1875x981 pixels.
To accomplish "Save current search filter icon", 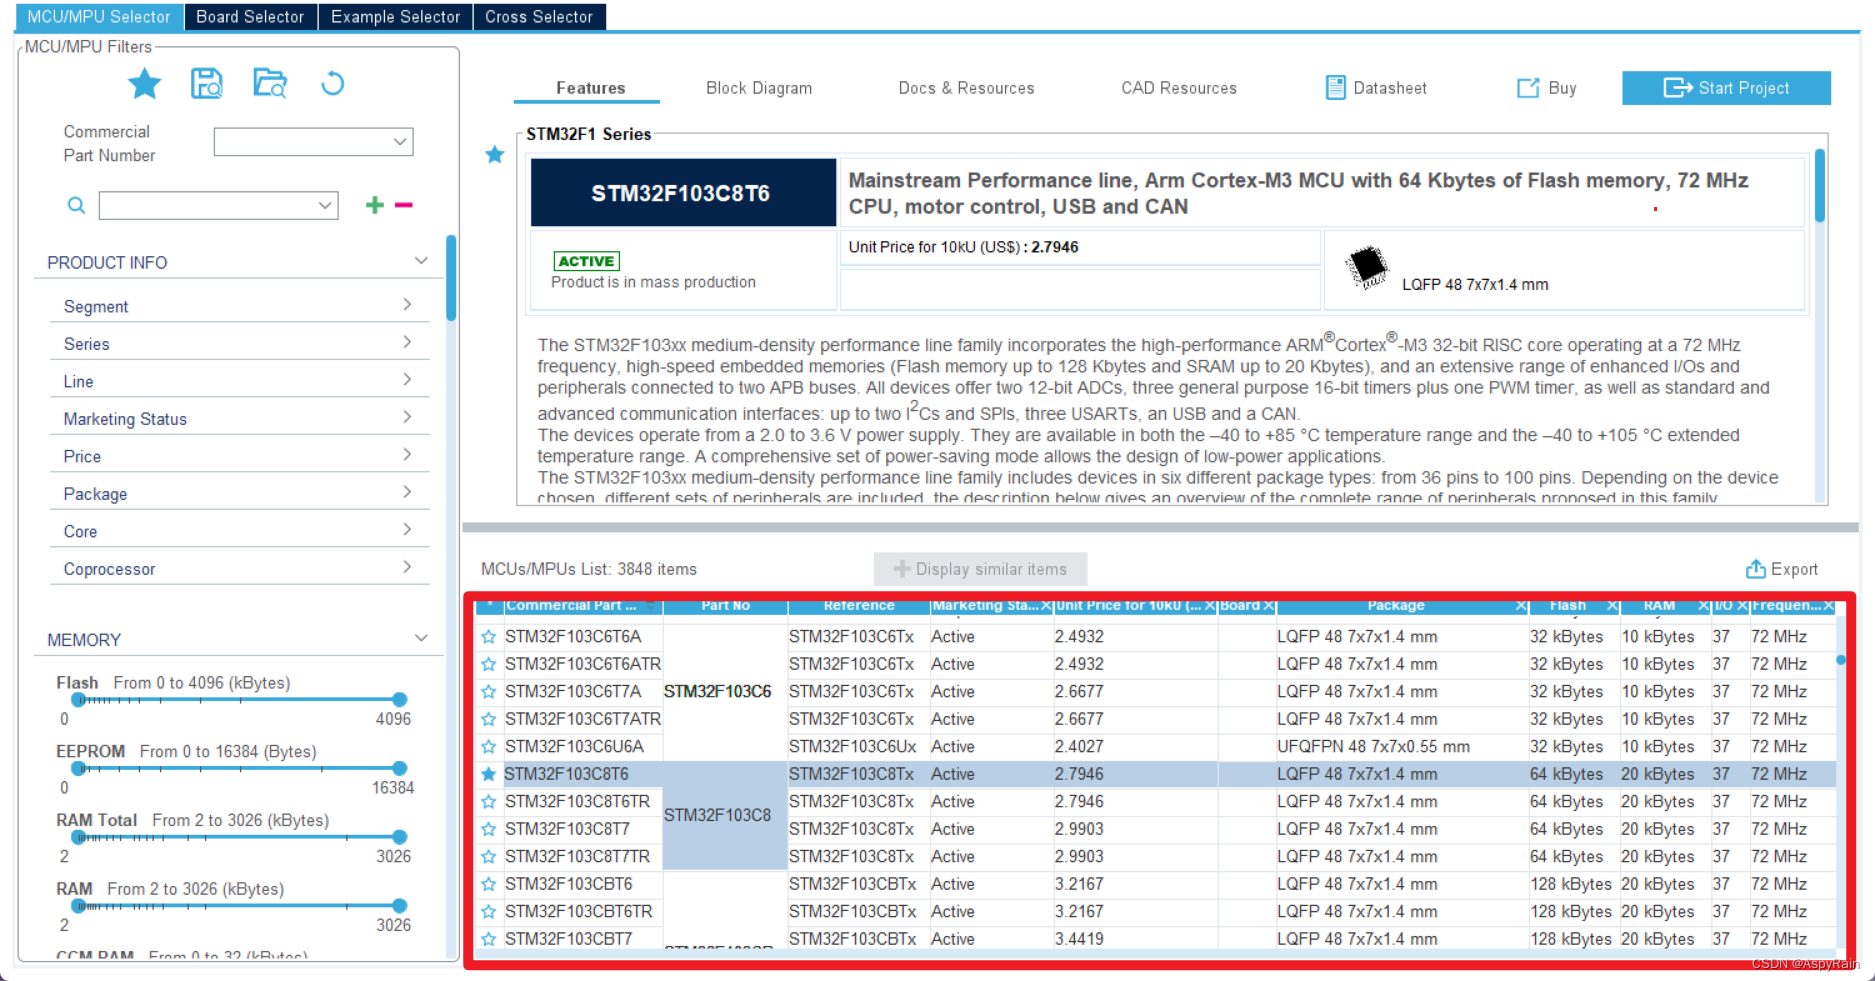I will tap(207, 84).
